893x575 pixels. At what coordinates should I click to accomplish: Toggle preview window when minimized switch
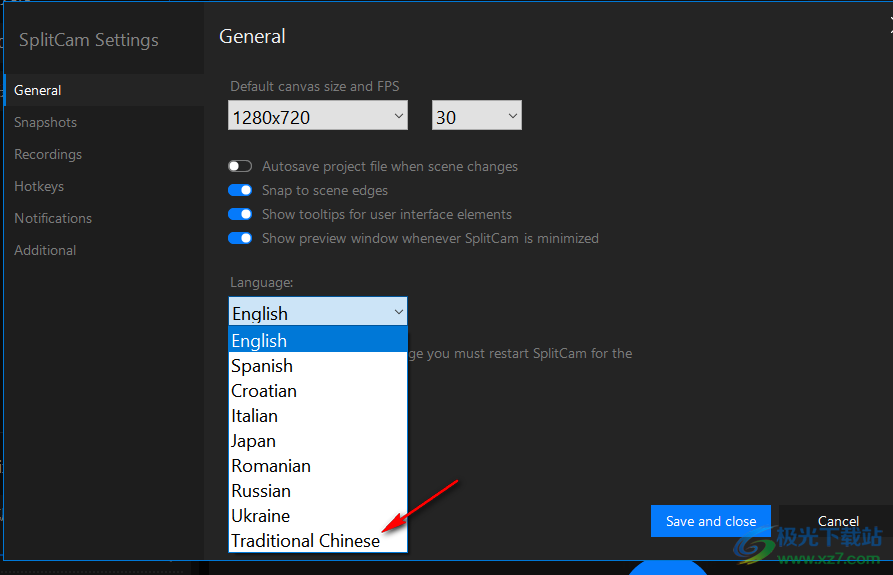click(240, 238)
